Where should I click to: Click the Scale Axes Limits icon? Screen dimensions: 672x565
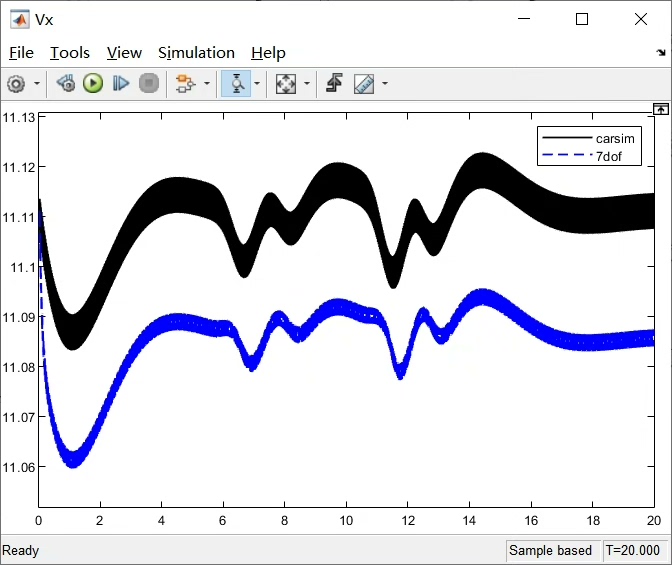286,84
